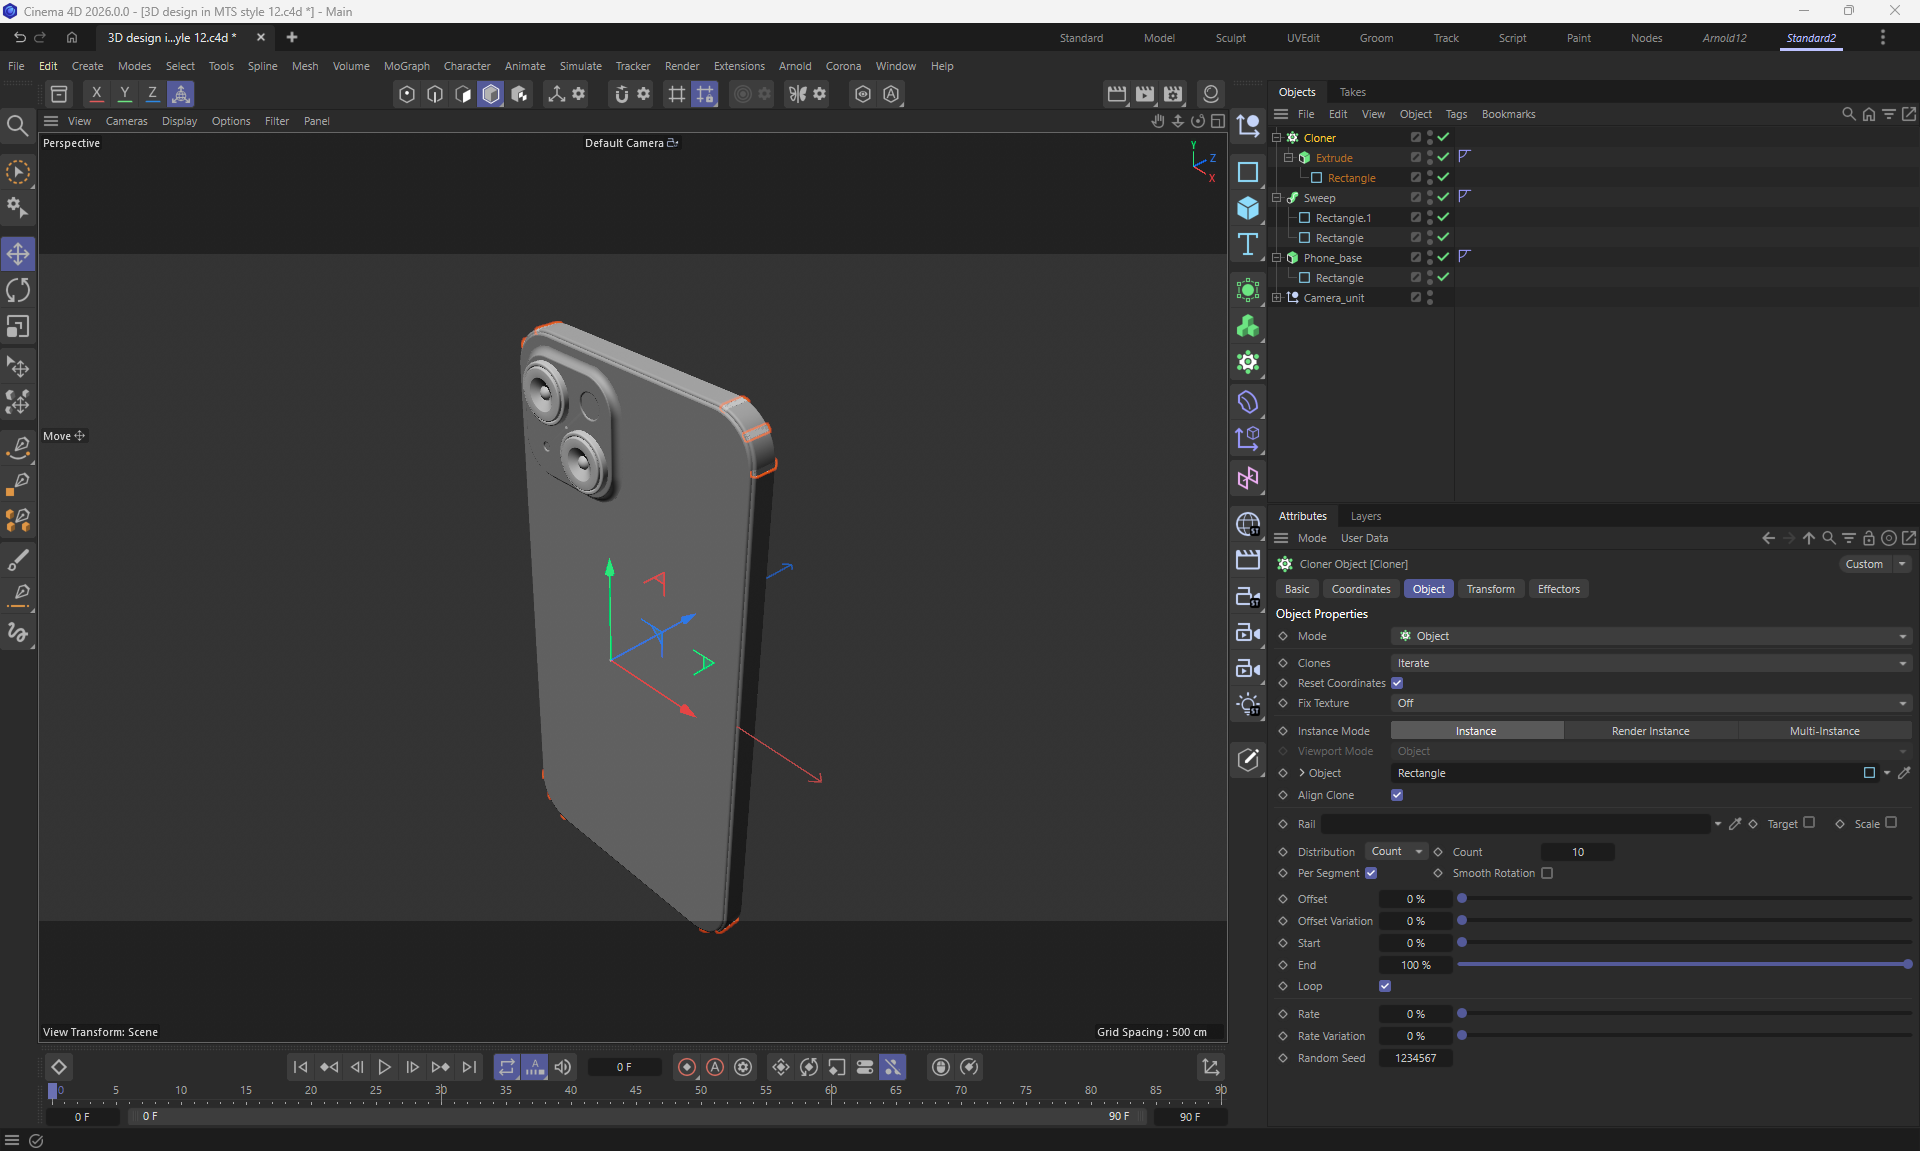Screen dimensions: 1920x1151
Task: Open the Distribution Count dropdown
Action: click(1396, 852)
